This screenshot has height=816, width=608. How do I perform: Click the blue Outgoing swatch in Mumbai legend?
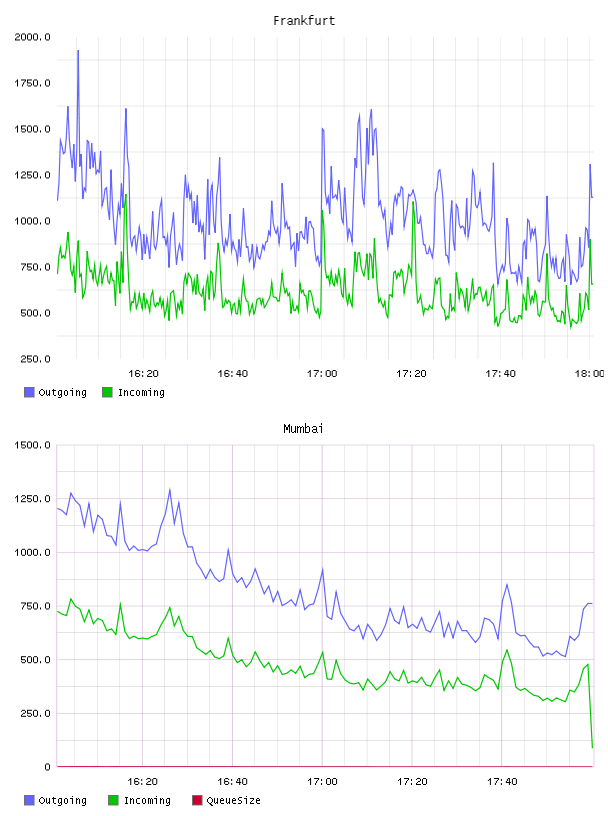click(x=29, y=800)
